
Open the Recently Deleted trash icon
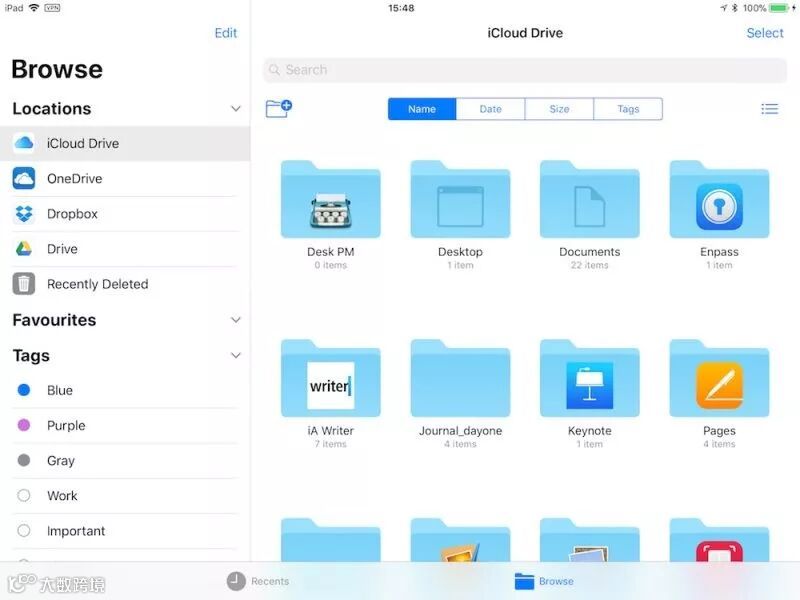24,284
